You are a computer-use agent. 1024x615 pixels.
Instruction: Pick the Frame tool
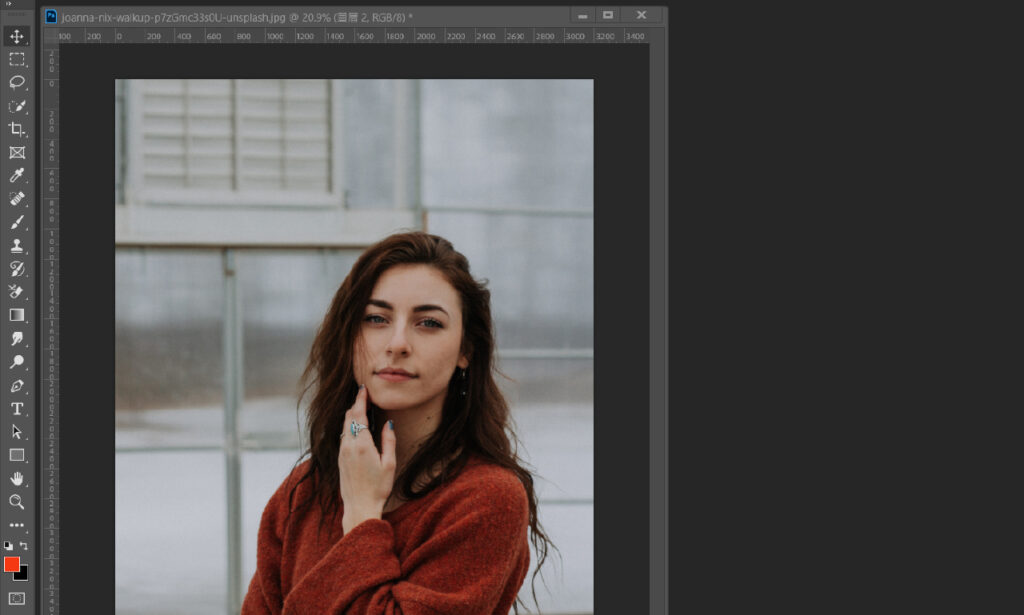tap(17, 153)
